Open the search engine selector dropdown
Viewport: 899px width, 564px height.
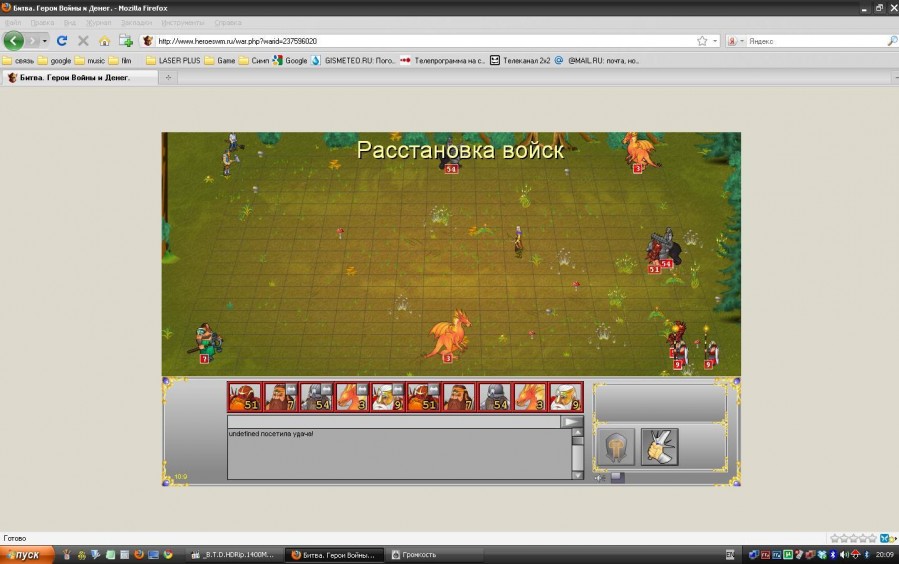(735, 41)
